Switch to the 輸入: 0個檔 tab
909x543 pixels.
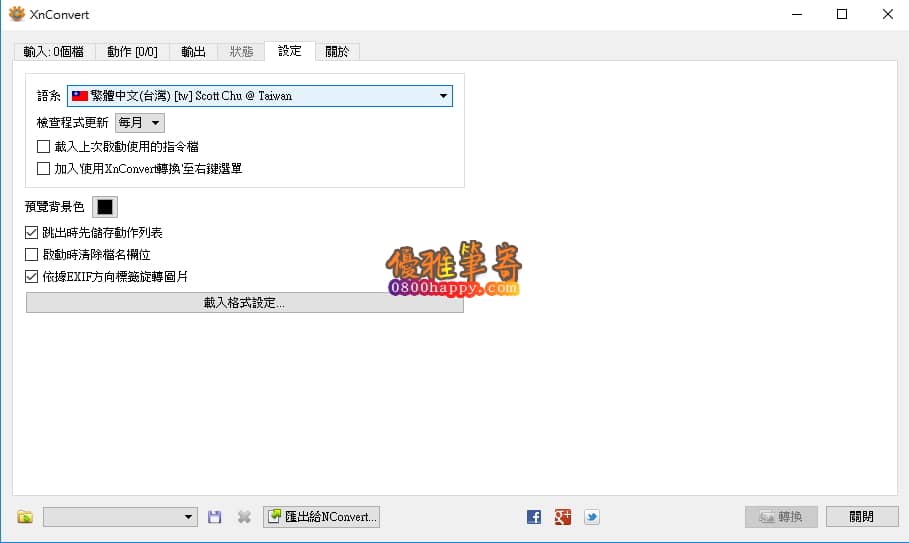click(54, 52)
